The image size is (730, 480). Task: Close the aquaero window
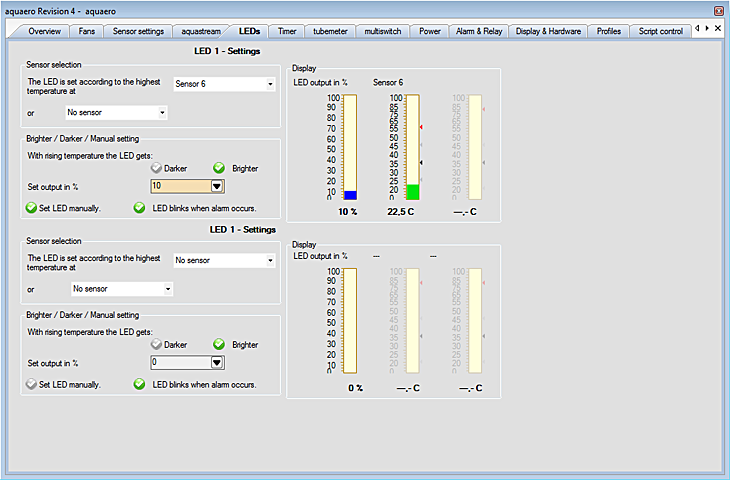[718, 9]
